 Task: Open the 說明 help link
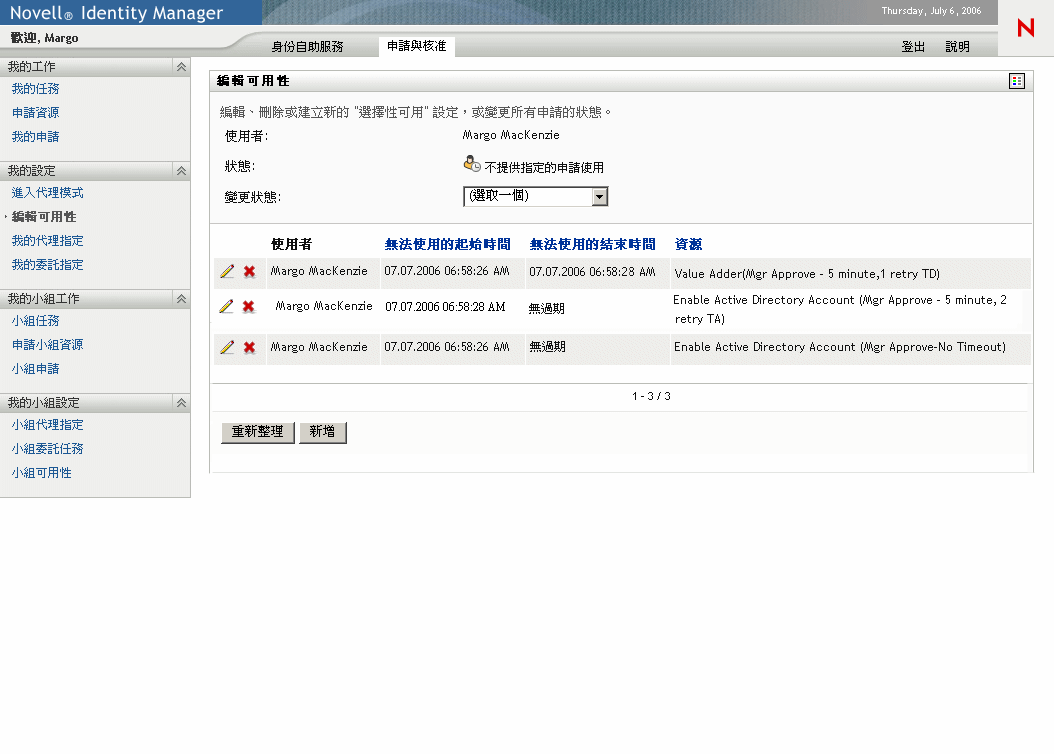click(x=957, y=46)
